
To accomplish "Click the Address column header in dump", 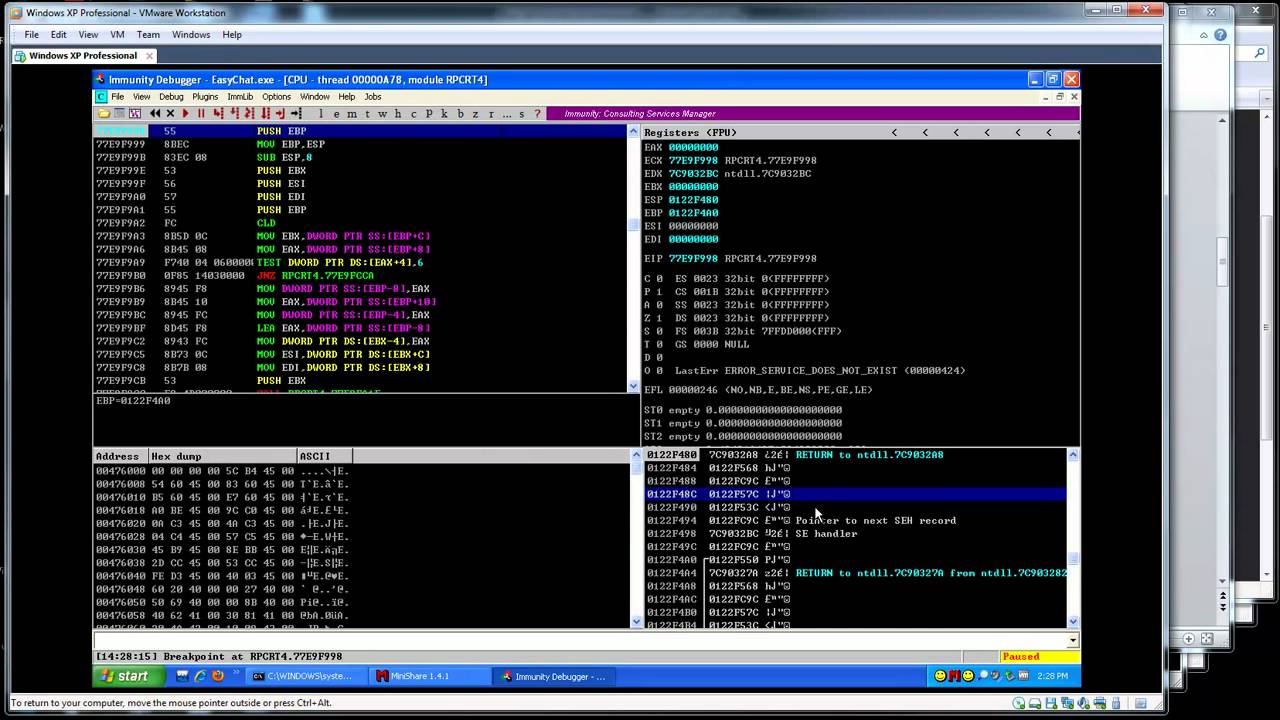I will (120, 456).
